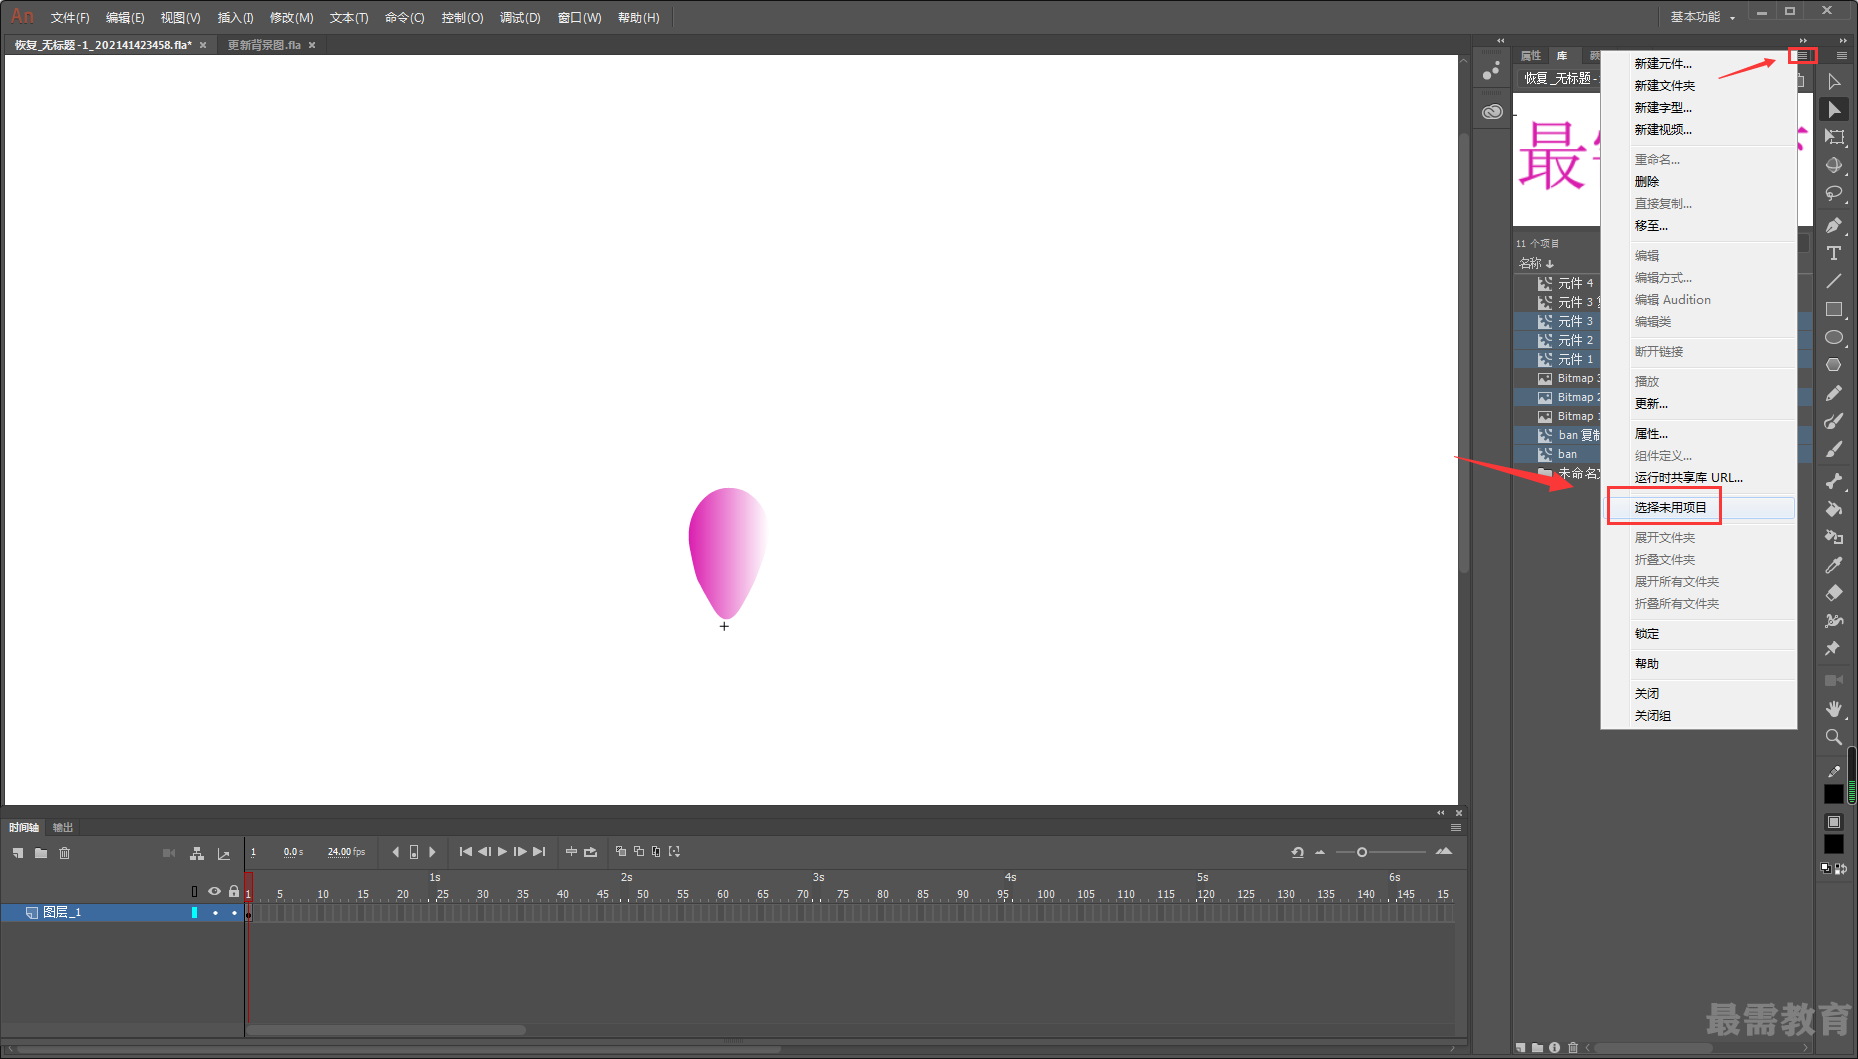Open the Library panel options menu icon
The image size is (1858, 1059).
pyautogui.click(x=1802, y=56)
